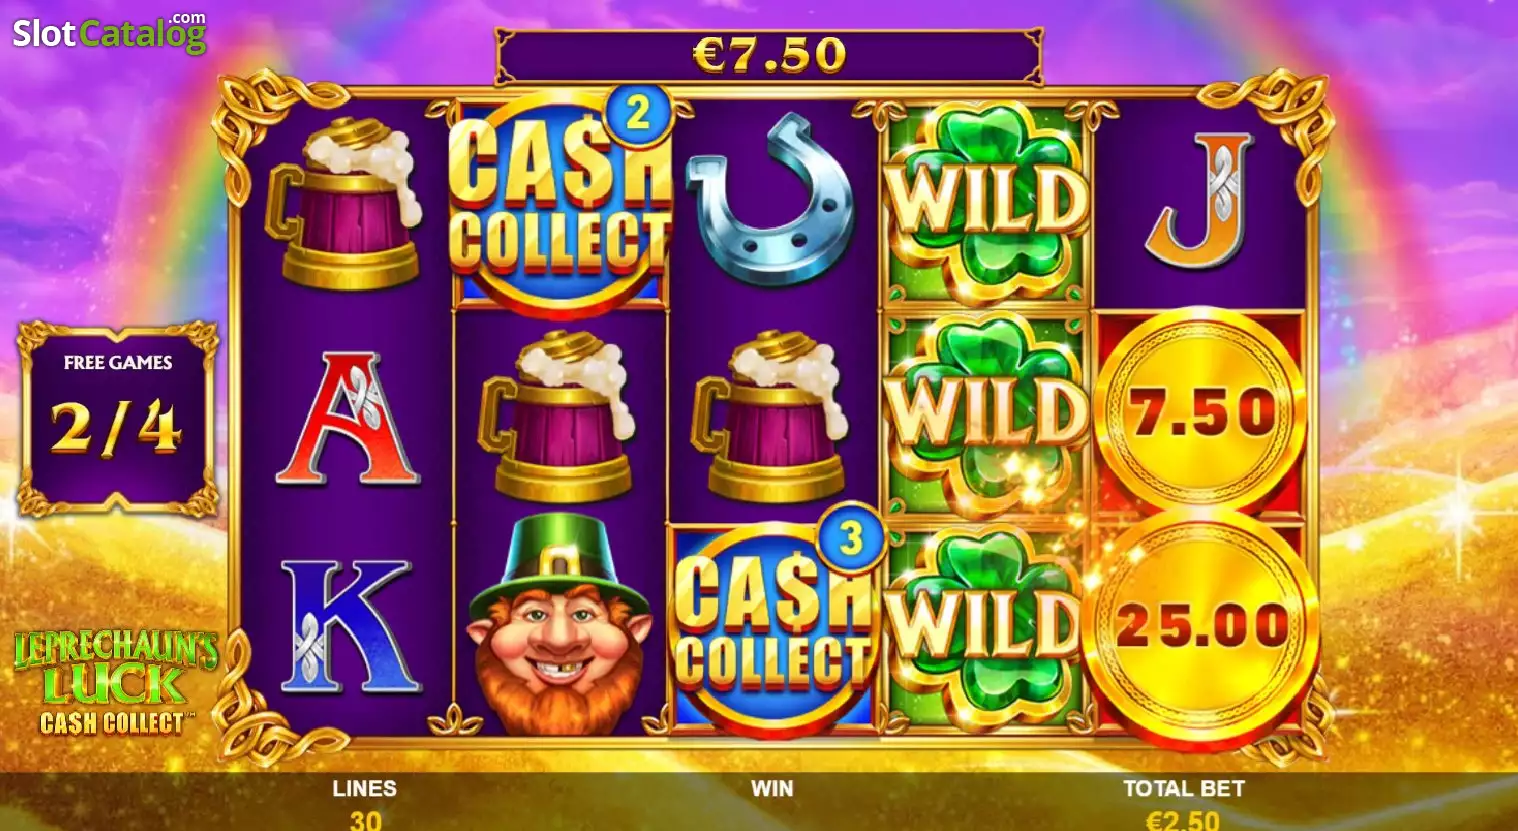
Task: Click the beer mug in the third reel
Action: click(772, 417)
